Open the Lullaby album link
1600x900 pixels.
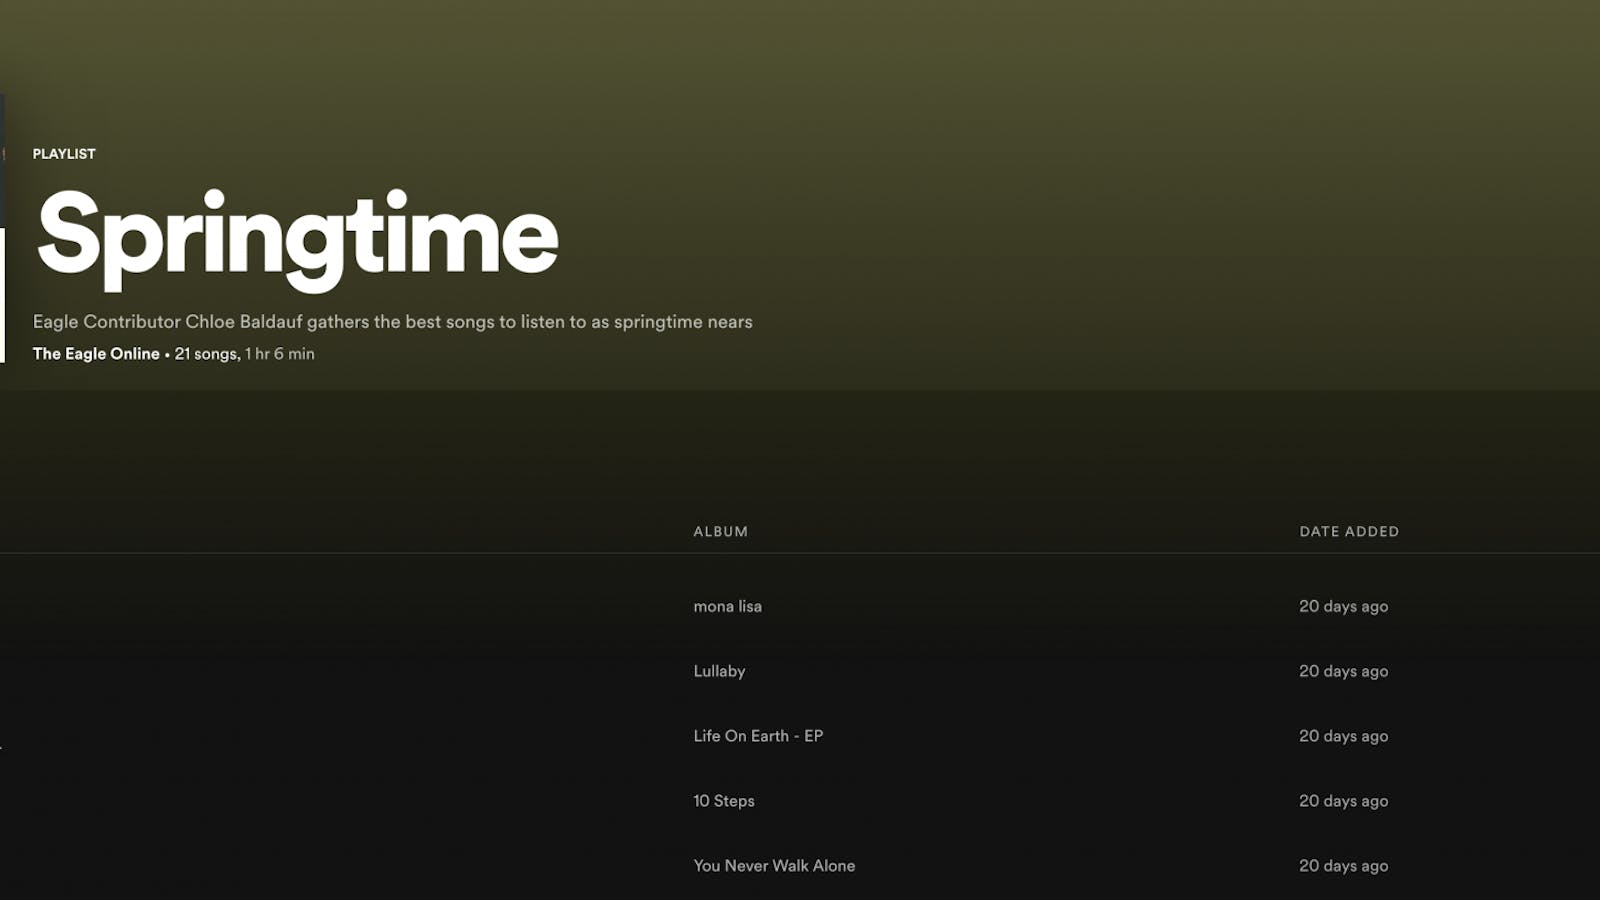click(719, 672)
